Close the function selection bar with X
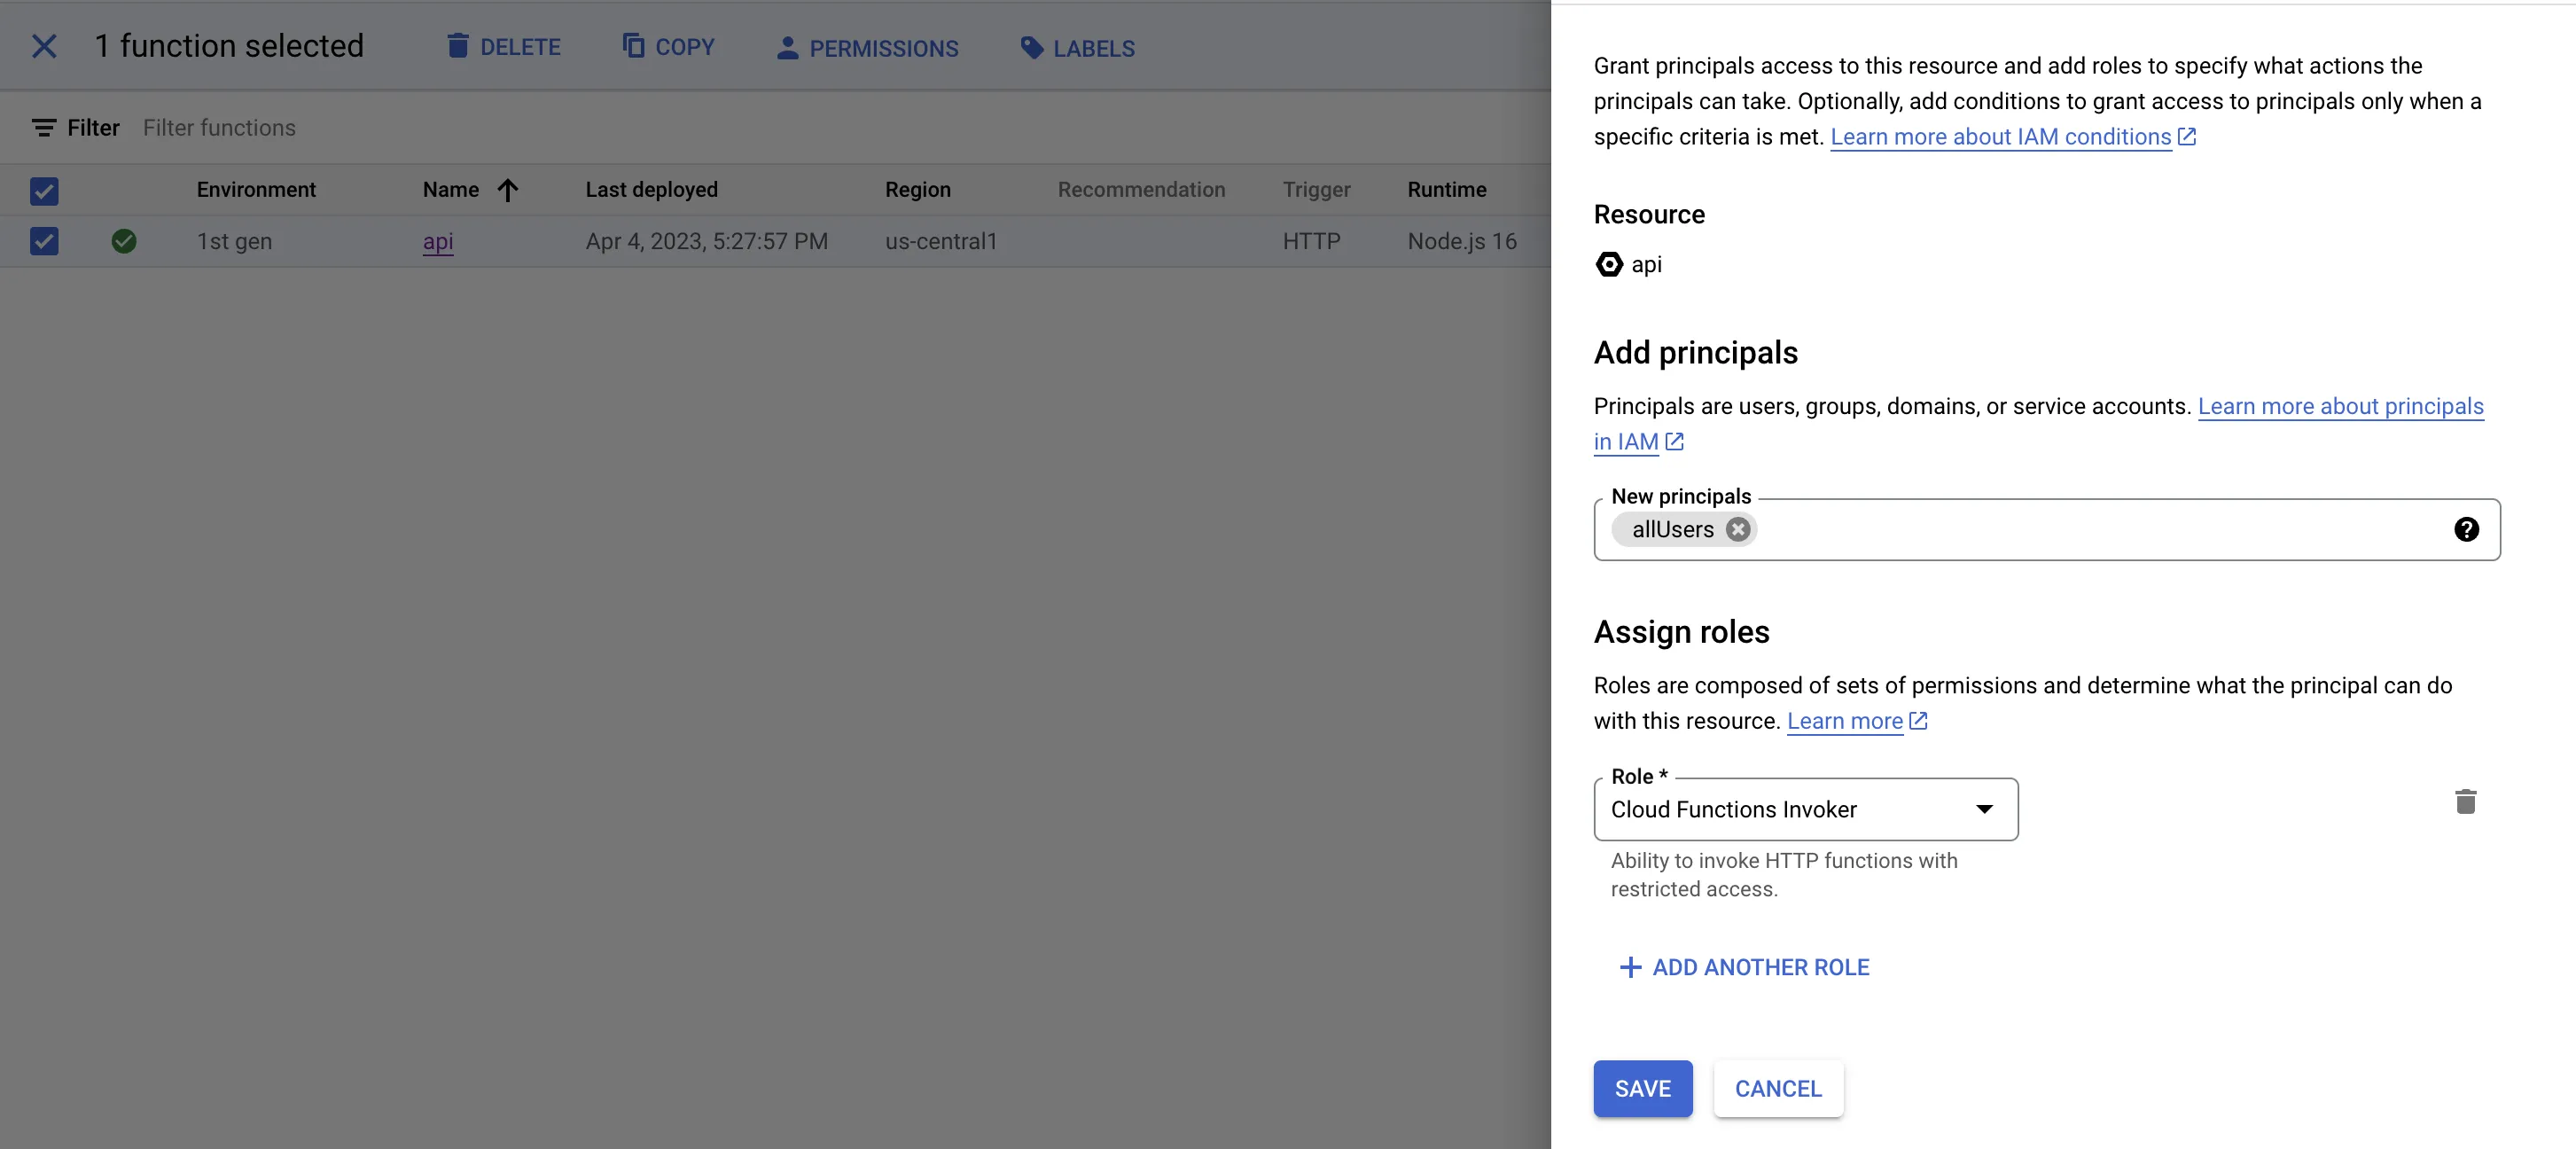Screen dimensions: 2576x1149 point(44,46)
